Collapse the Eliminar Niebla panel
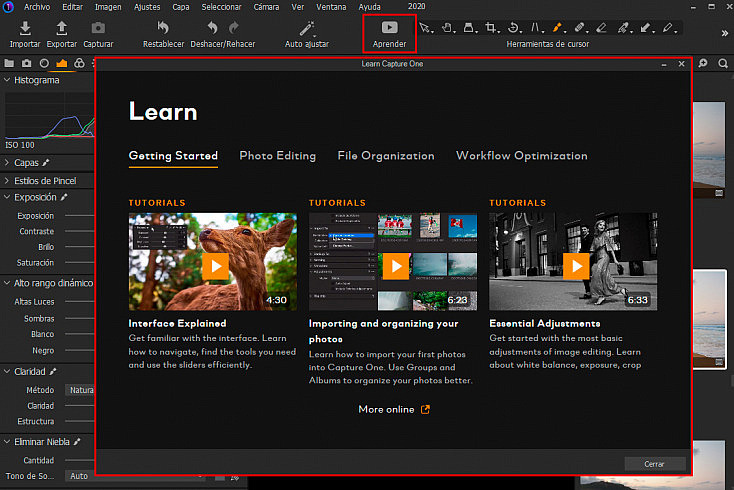734x490 pixels. [7, 441]
